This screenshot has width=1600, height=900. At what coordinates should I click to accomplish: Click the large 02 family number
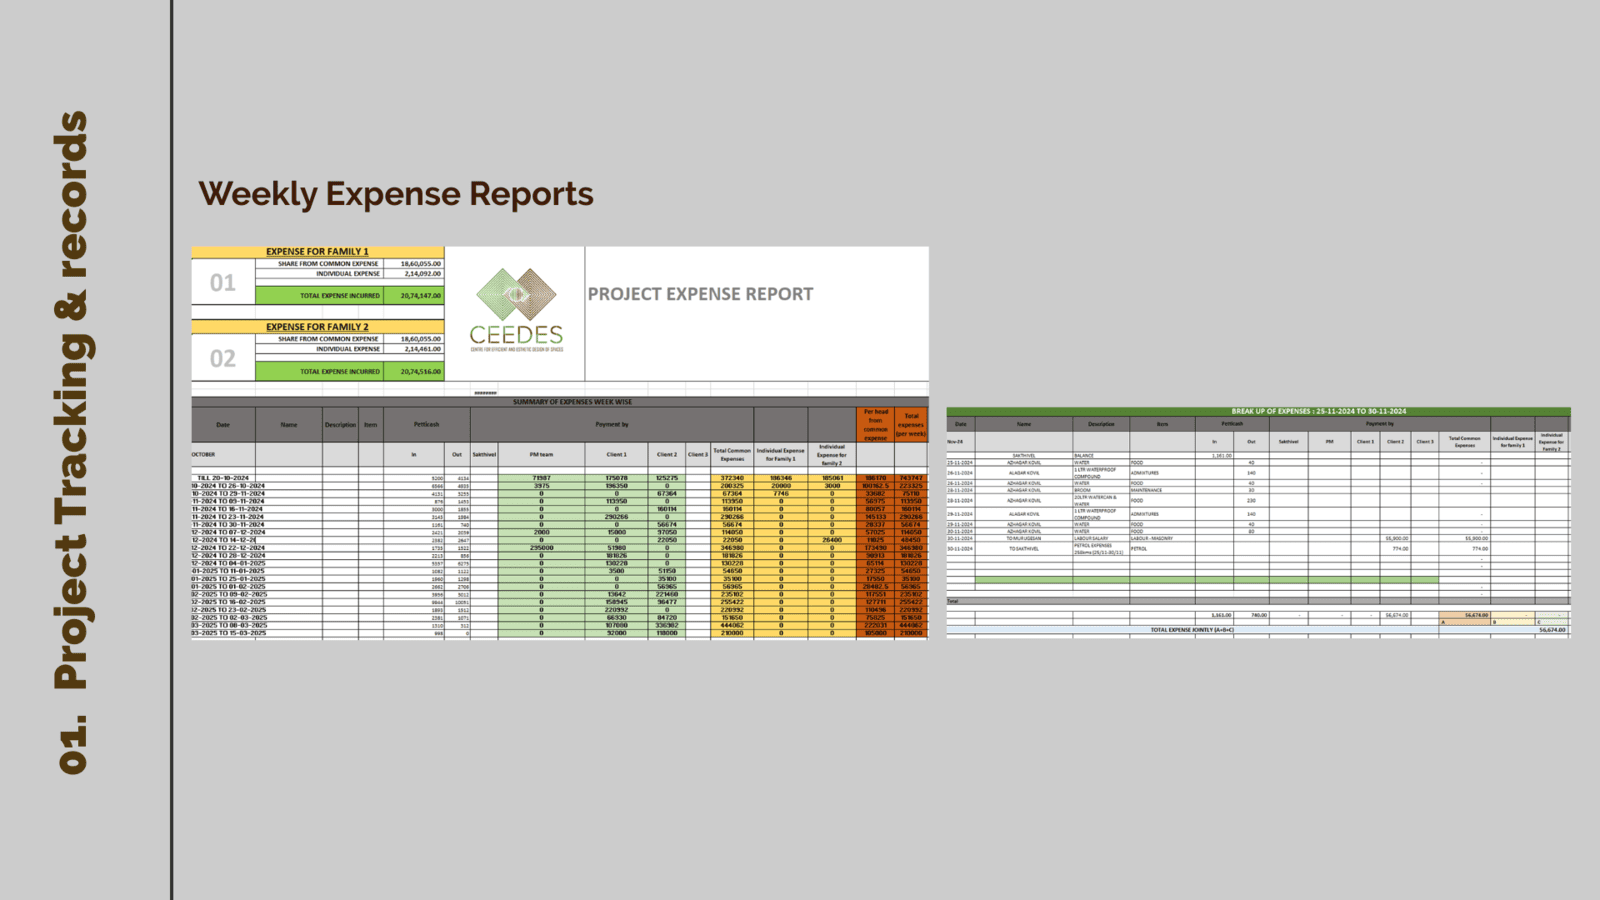(222, 359)
